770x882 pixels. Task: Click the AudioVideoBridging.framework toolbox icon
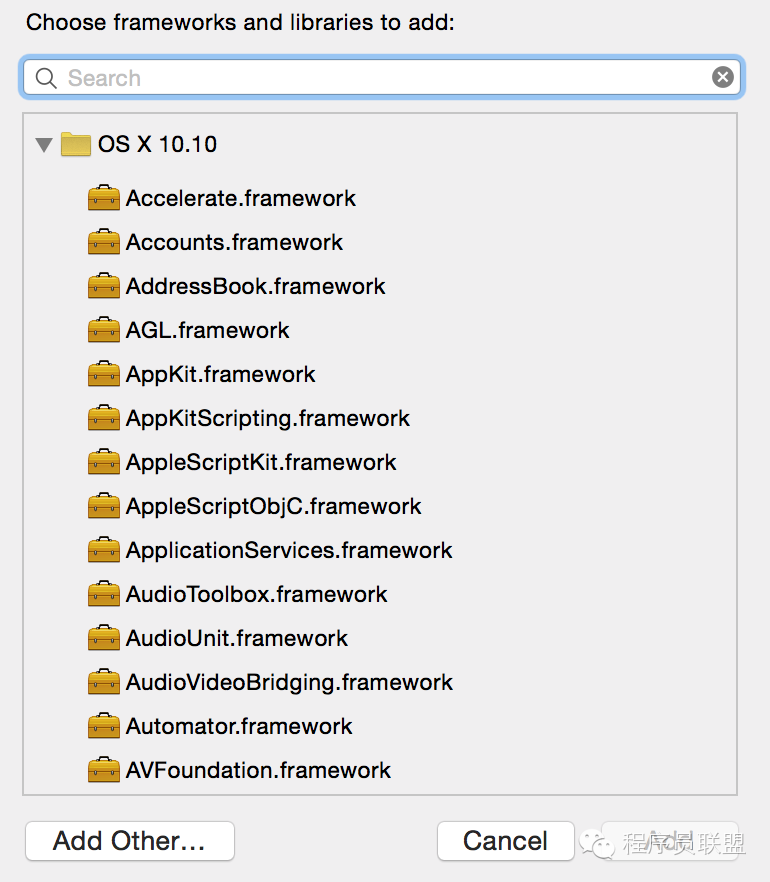click(x=104, y=682)
